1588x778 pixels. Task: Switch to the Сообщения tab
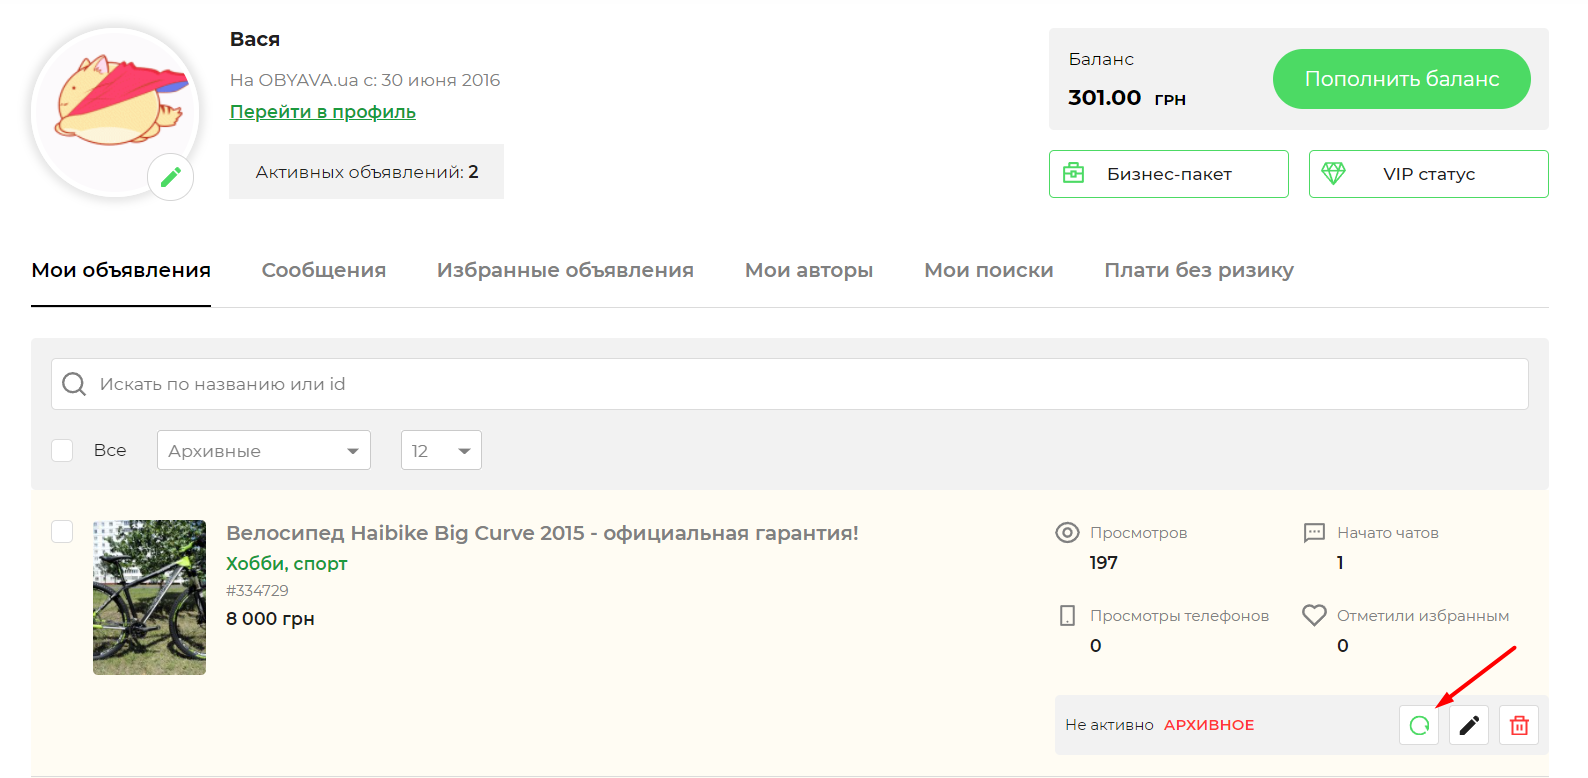[323, 270]
